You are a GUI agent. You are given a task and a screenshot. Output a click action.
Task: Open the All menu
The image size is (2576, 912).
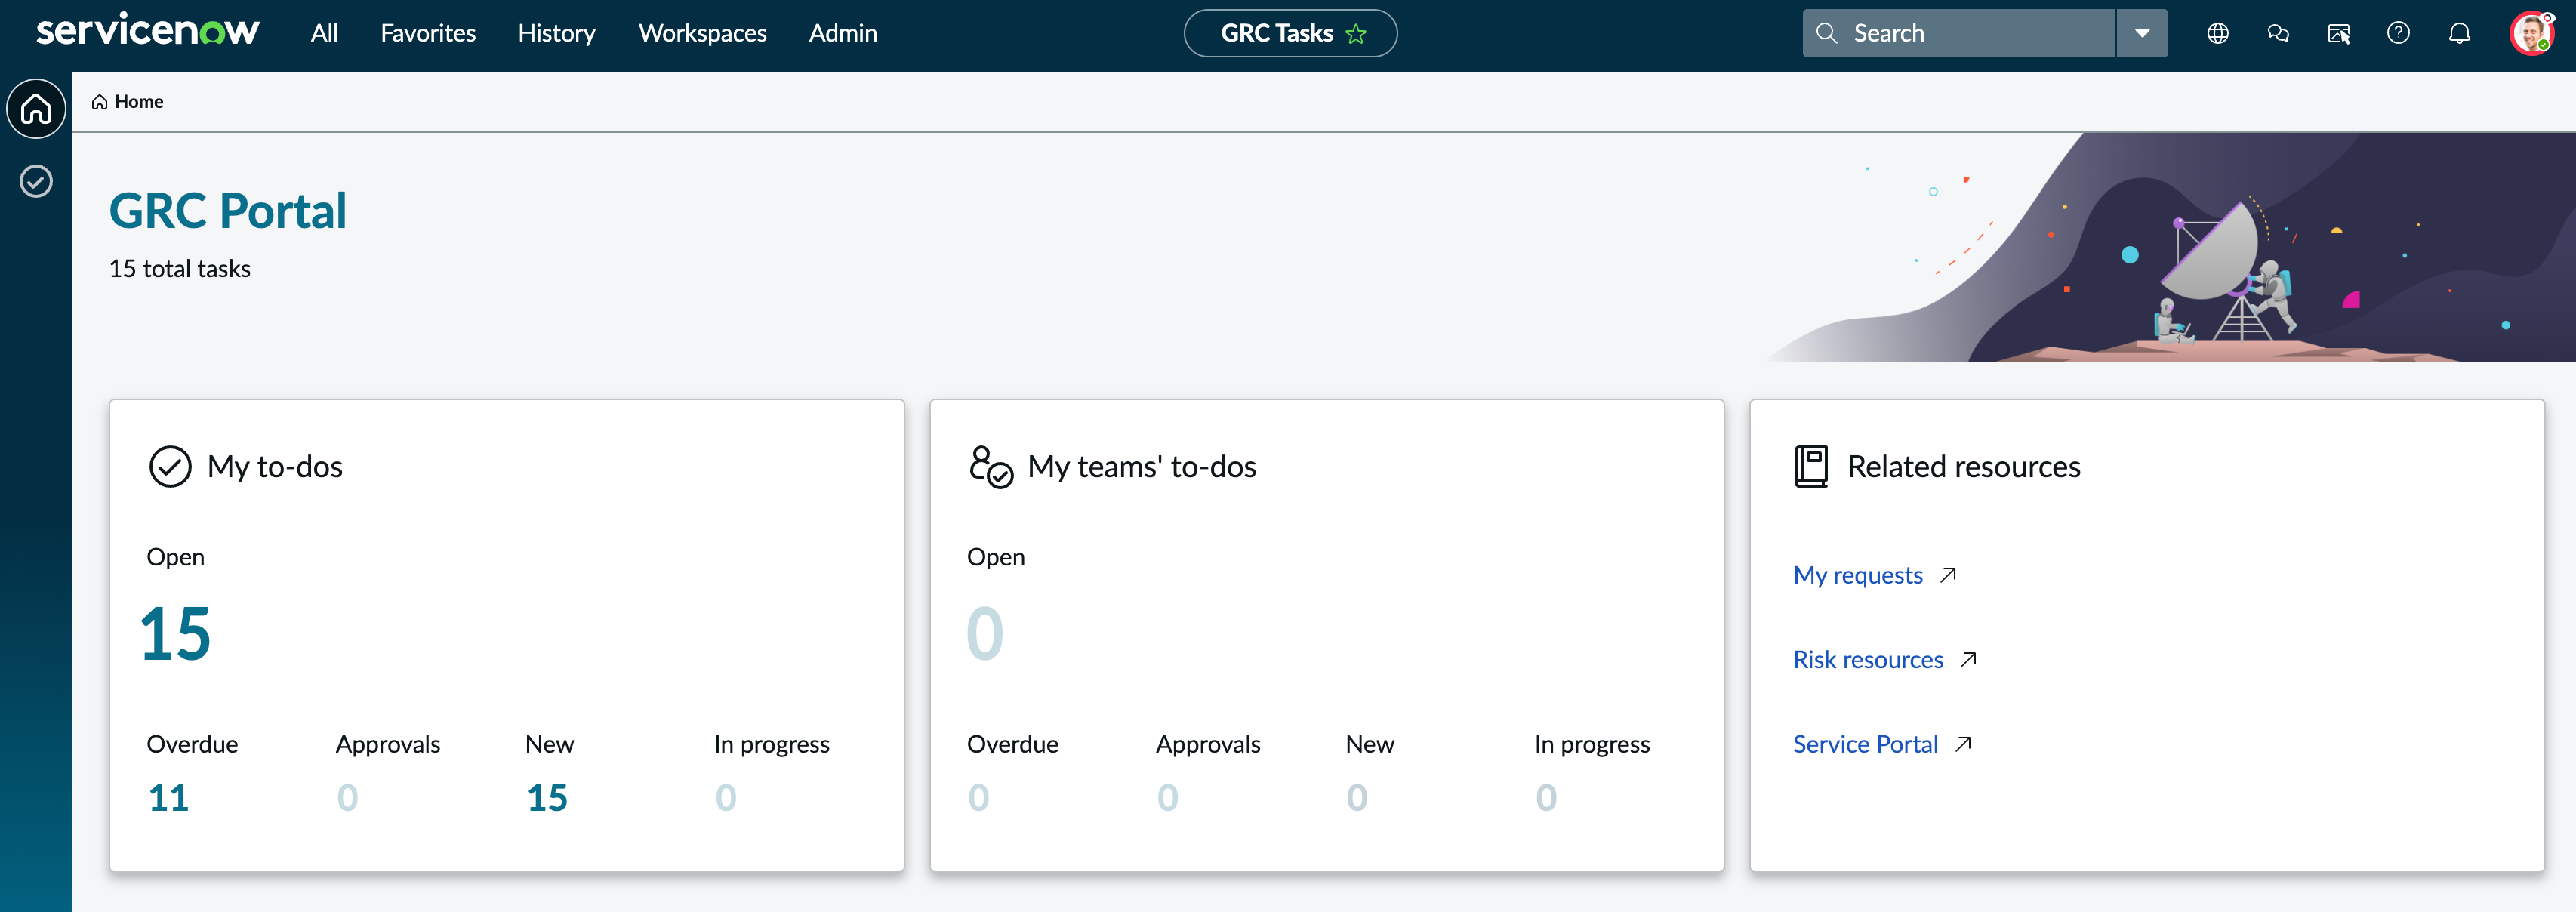324,33
